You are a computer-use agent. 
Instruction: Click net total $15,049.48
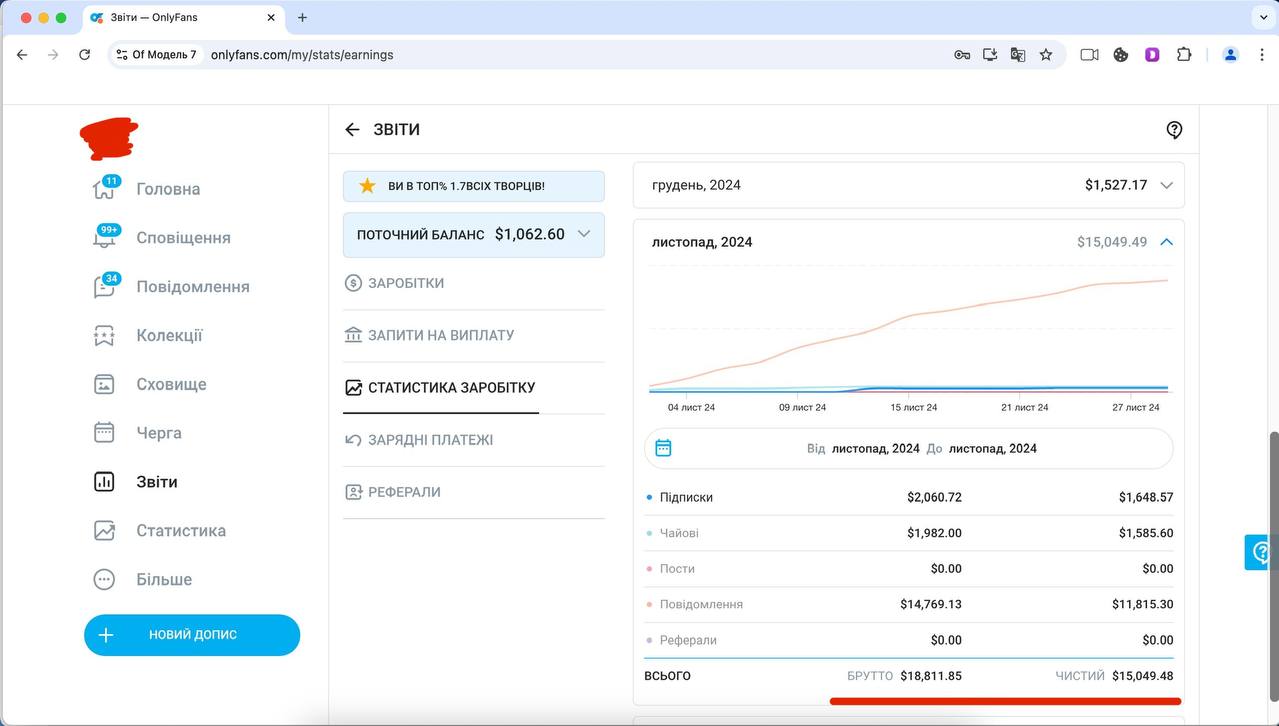tap(1142, 676)
